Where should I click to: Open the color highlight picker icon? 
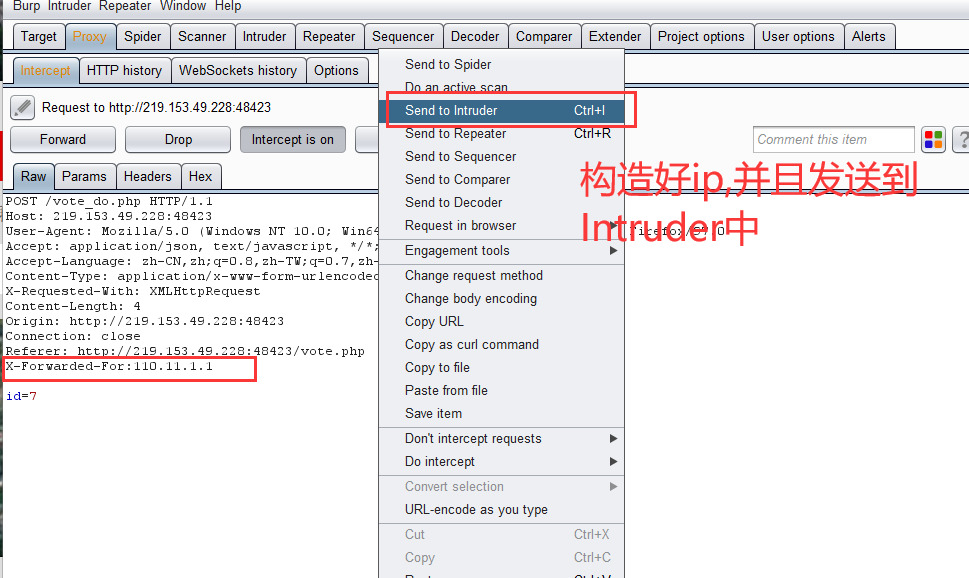[933, 140]
